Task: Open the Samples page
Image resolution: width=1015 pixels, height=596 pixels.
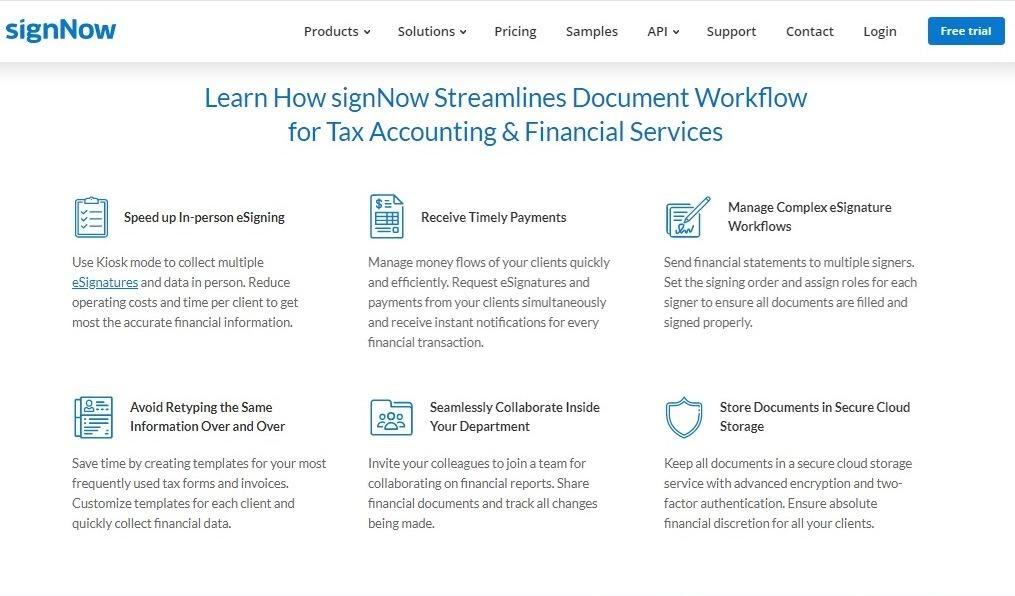Action: (592, 31)
